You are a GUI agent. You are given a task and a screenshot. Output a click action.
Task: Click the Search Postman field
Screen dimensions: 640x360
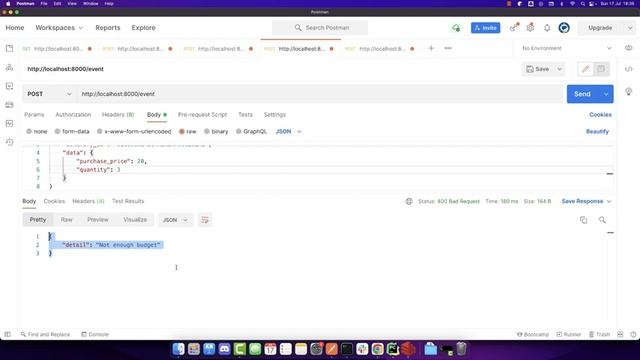point(320,28)
